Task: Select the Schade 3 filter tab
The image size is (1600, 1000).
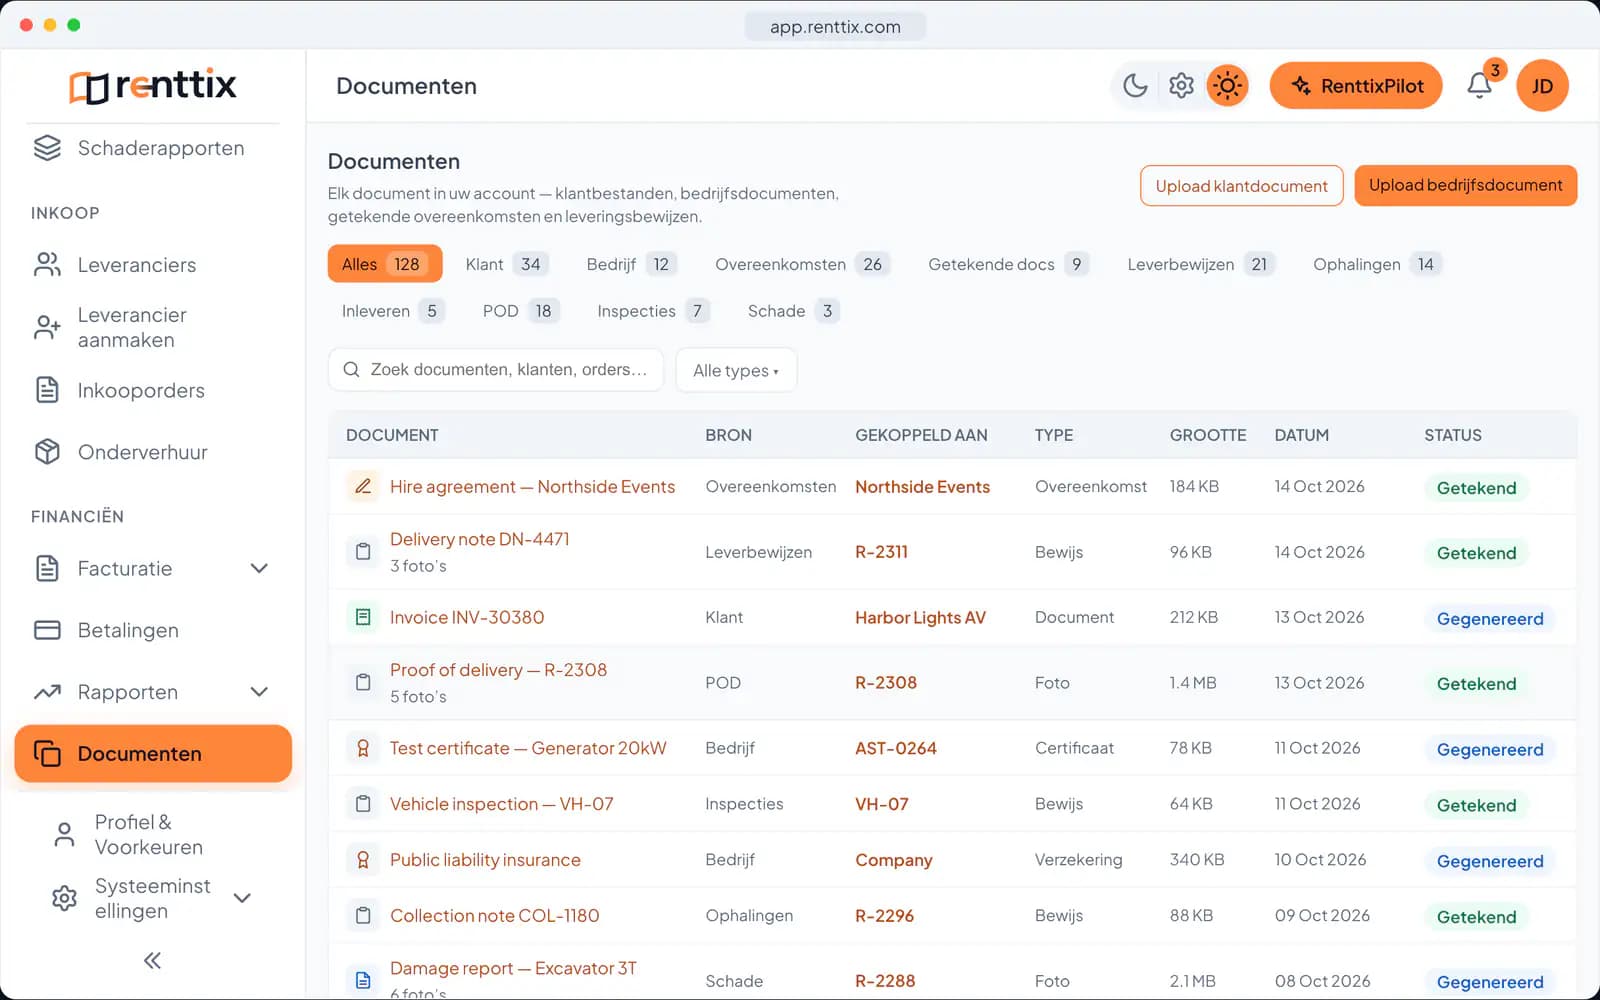Action: 792,311
